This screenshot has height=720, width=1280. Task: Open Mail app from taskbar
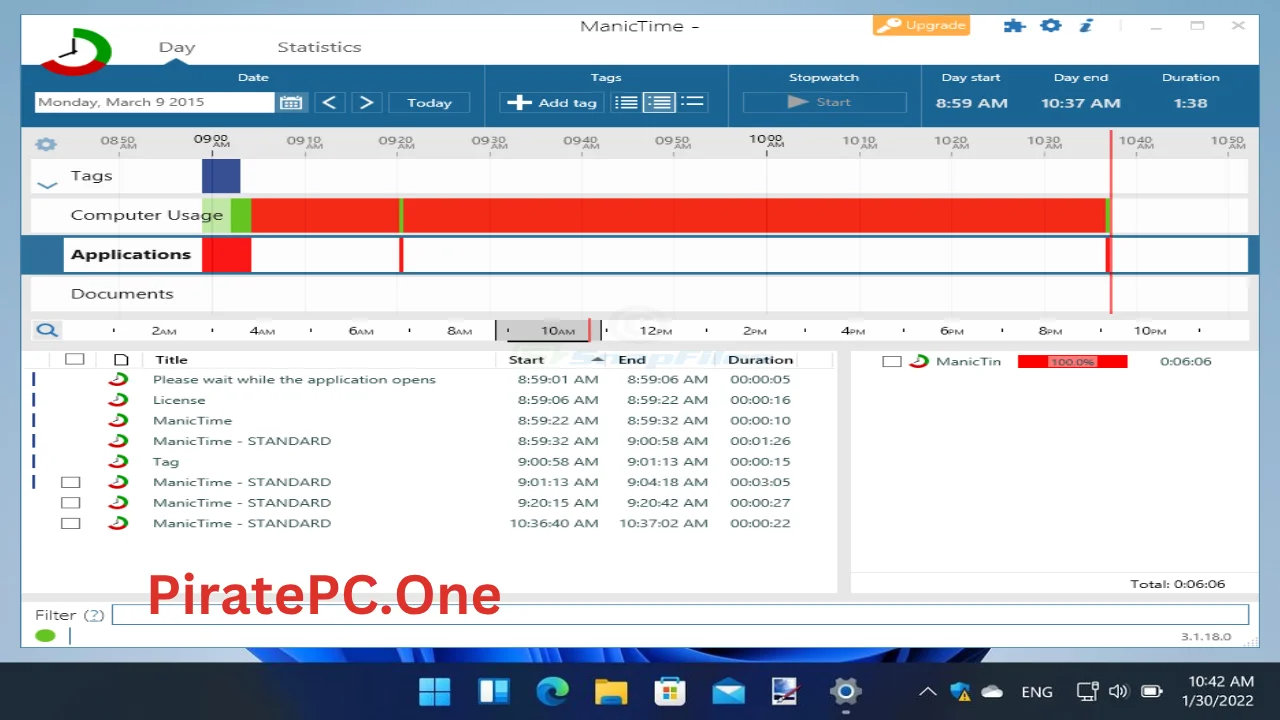click(x=728, y=691)
